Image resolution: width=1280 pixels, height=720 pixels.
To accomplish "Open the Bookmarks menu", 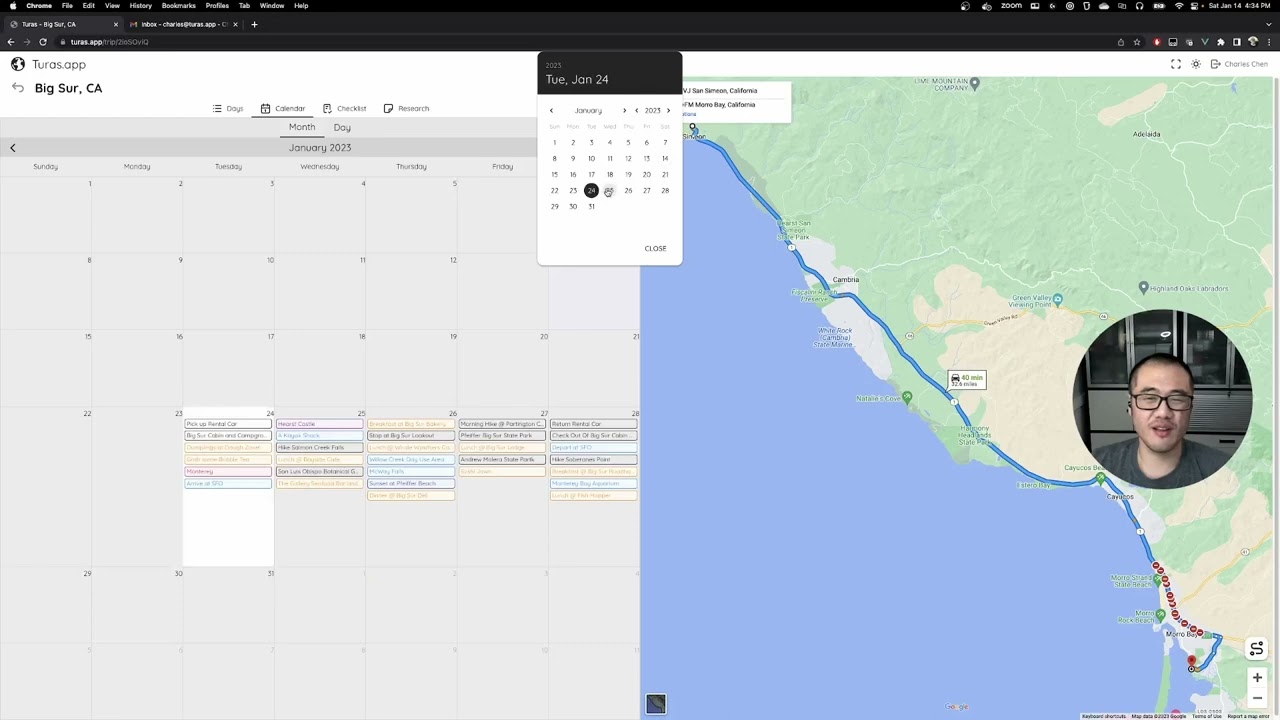I will click(179, 6).
